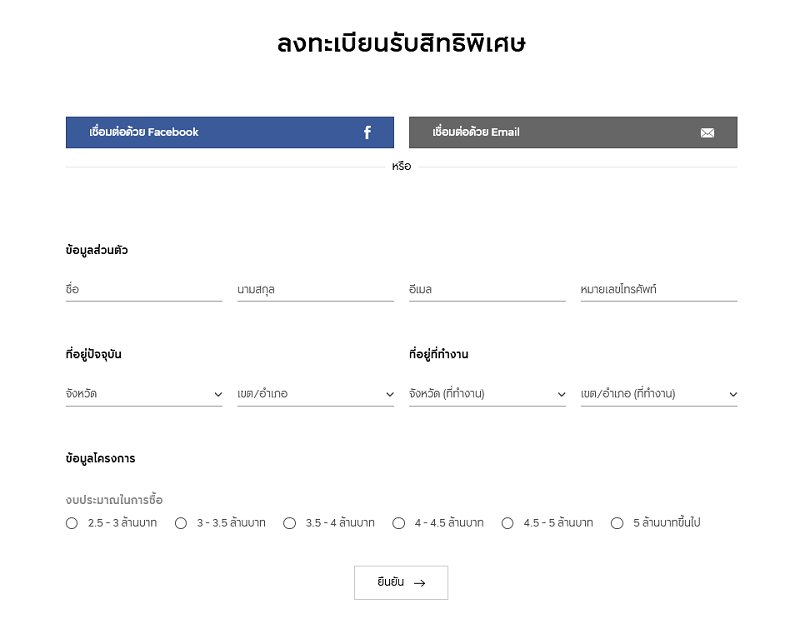Focus the นามสกุล surname field
Screen dimensions: 800x624
(315, 289)
